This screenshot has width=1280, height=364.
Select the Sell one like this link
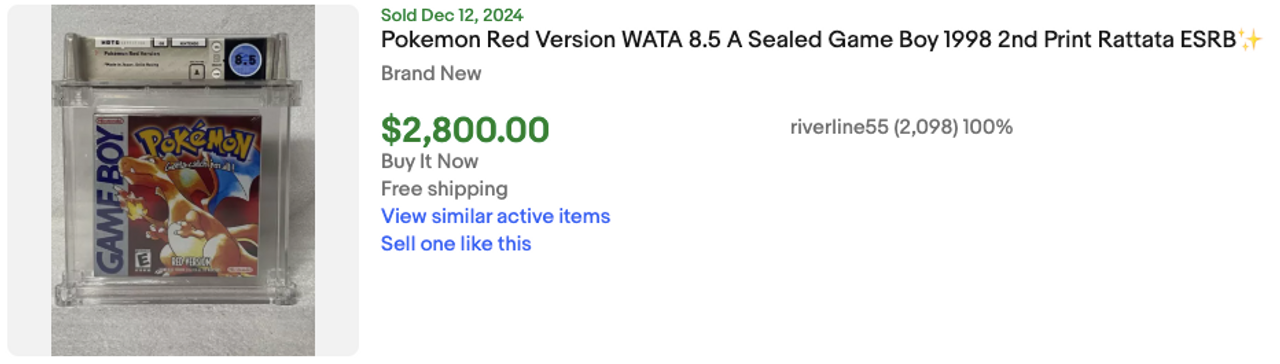(x=456, y=243)
